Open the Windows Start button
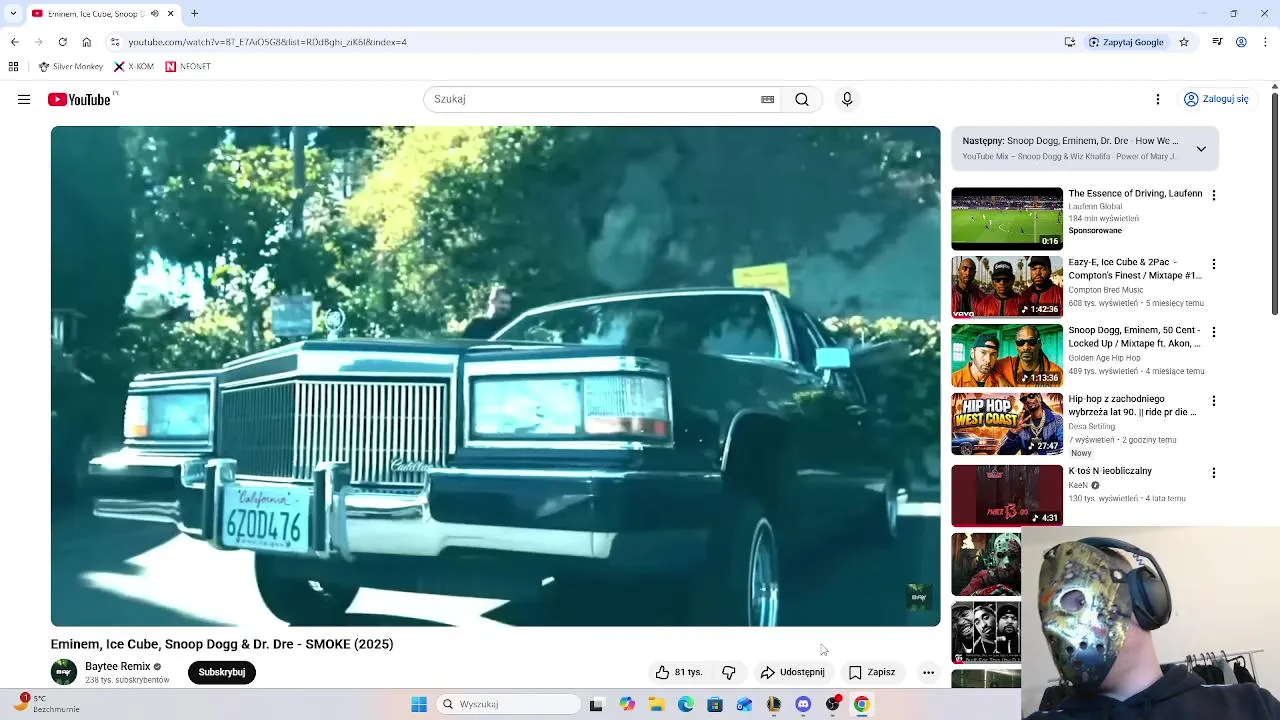 point(419,704)
